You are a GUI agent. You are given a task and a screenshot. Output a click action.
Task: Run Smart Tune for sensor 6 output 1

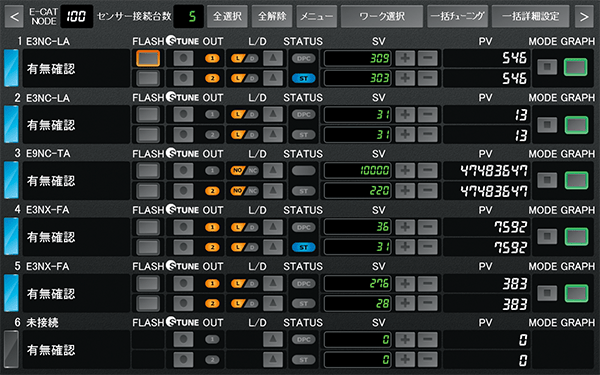click(183, 339)
